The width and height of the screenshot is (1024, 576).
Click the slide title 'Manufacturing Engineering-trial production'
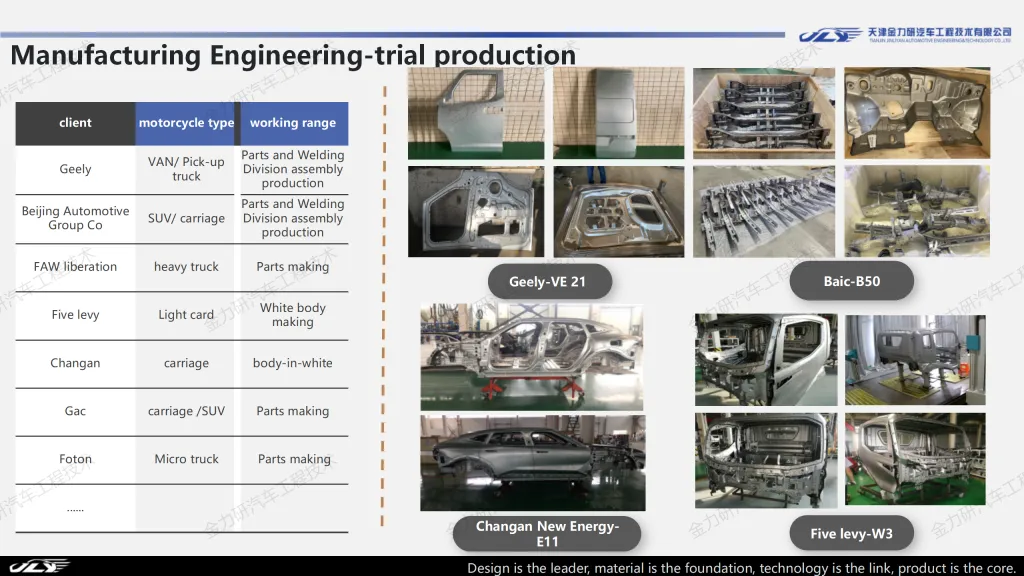click(x=293, y=55)
